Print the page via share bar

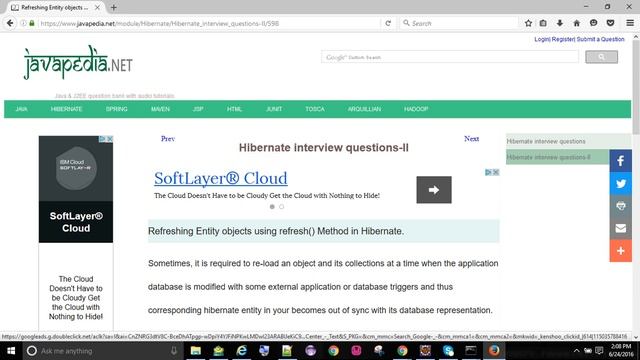point(621,206)
